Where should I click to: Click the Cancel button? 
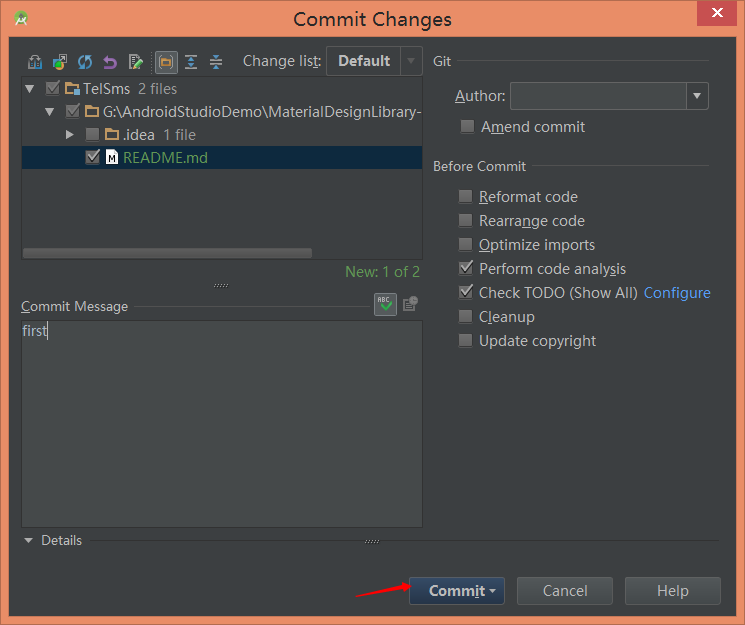click(x=565, y=591)
